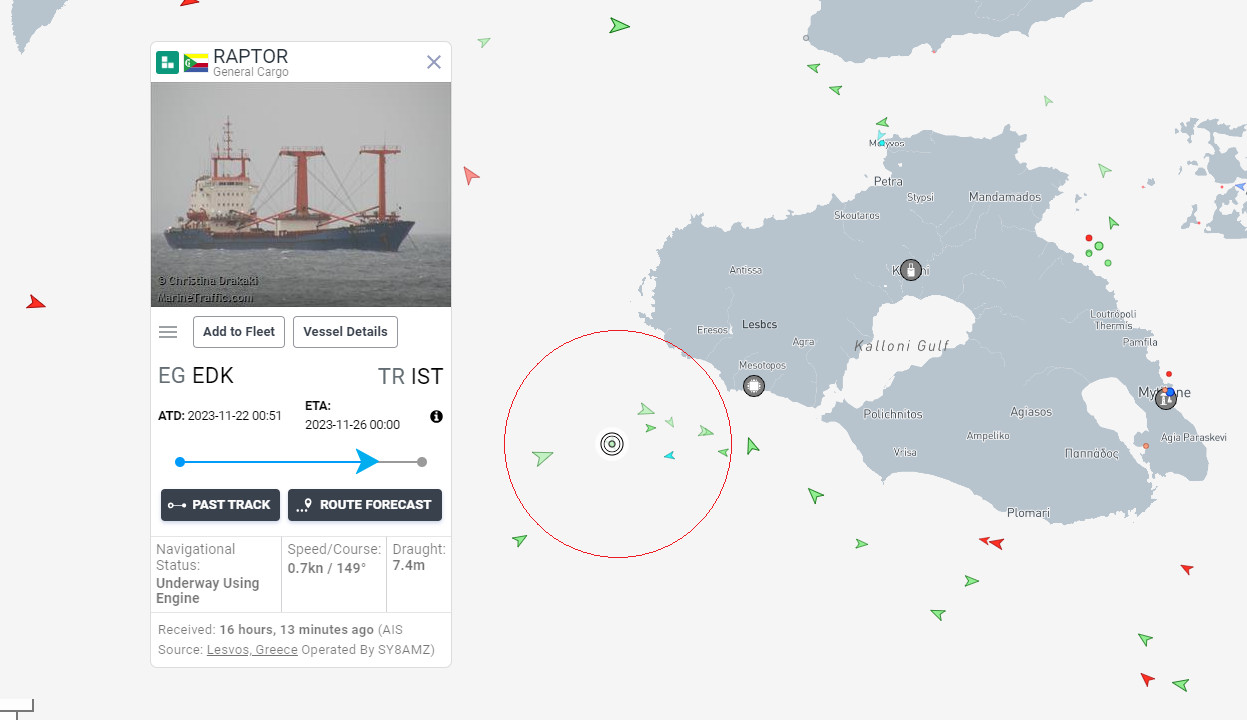The width and height of the screenshot is (1247, 720).
Task: Open Vessel Details
Action: pos(345,332)
